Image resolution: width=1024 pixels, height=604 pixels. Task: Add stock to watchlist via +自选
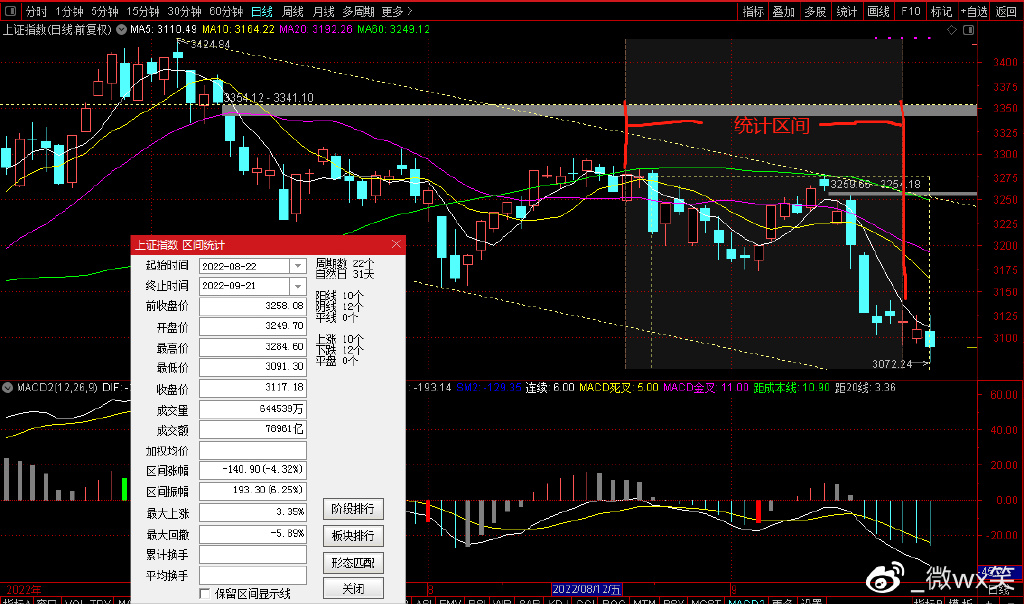pyautogui.click(x=972, y=12)
